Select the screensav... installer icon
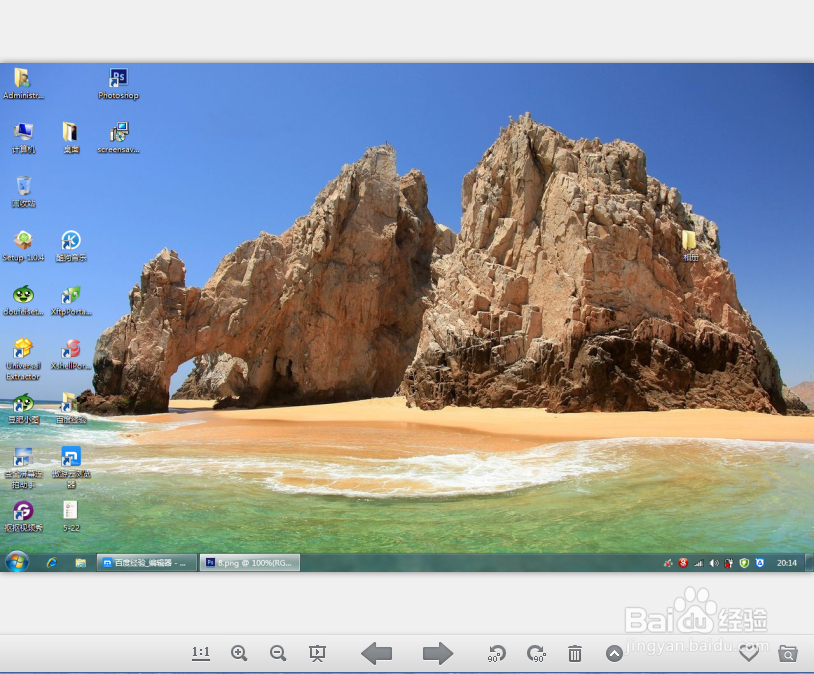Image resolution: width=814 pixels, height=674 pixels. click(118, 138)
